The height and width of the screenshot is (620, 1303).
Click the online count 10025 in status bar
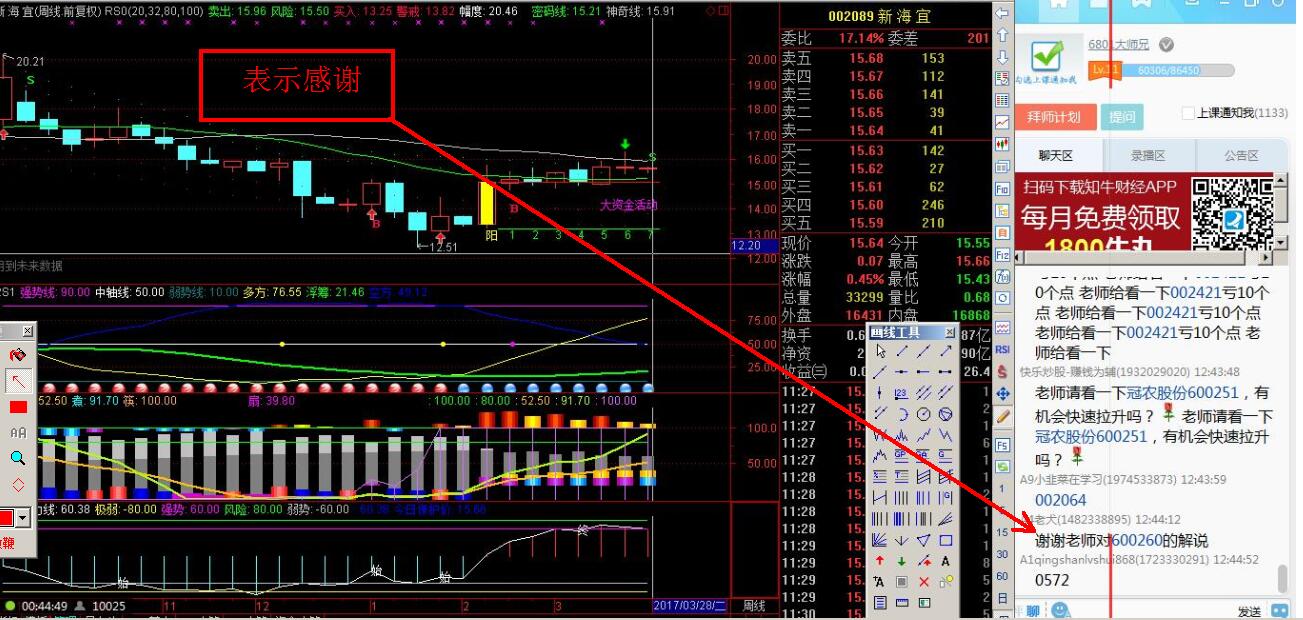tap(110, 606)
